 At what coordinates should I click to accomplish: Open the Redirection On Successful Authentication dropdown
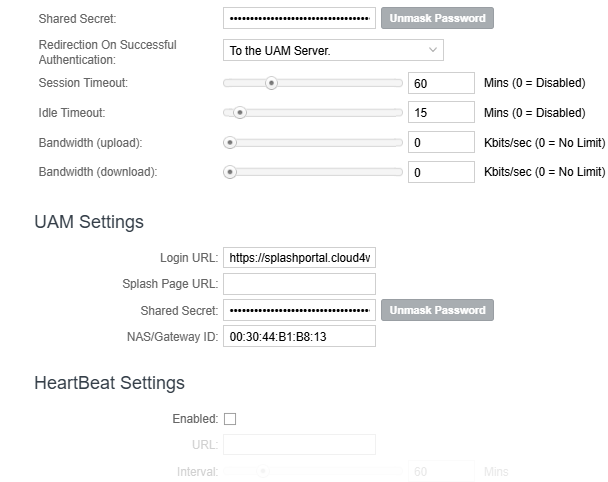pos(333,50)
